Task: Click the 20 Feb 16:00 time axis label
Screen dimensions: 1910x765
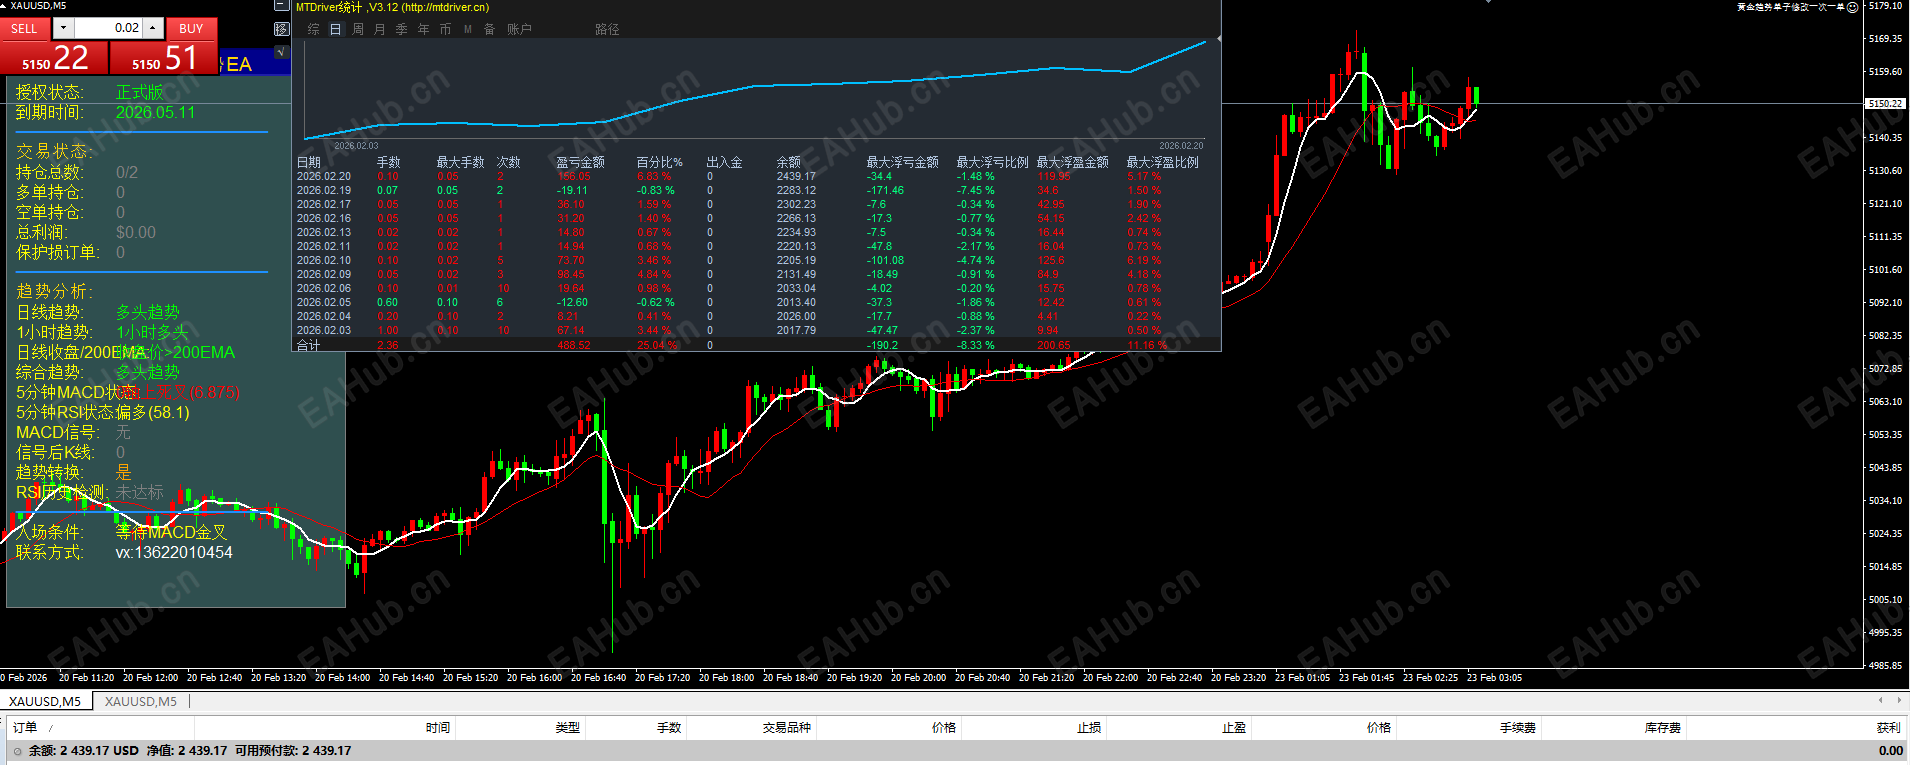Action: pyautogui.click(x=534, y=678)
